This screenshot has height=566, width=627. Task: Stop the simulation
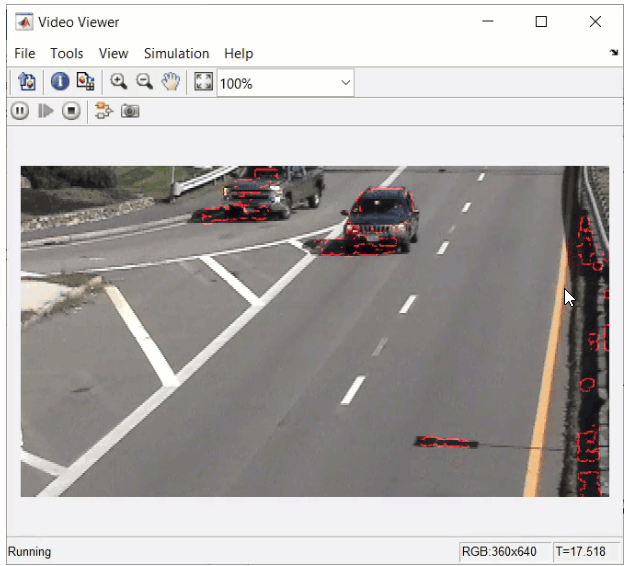pos(71,111)
